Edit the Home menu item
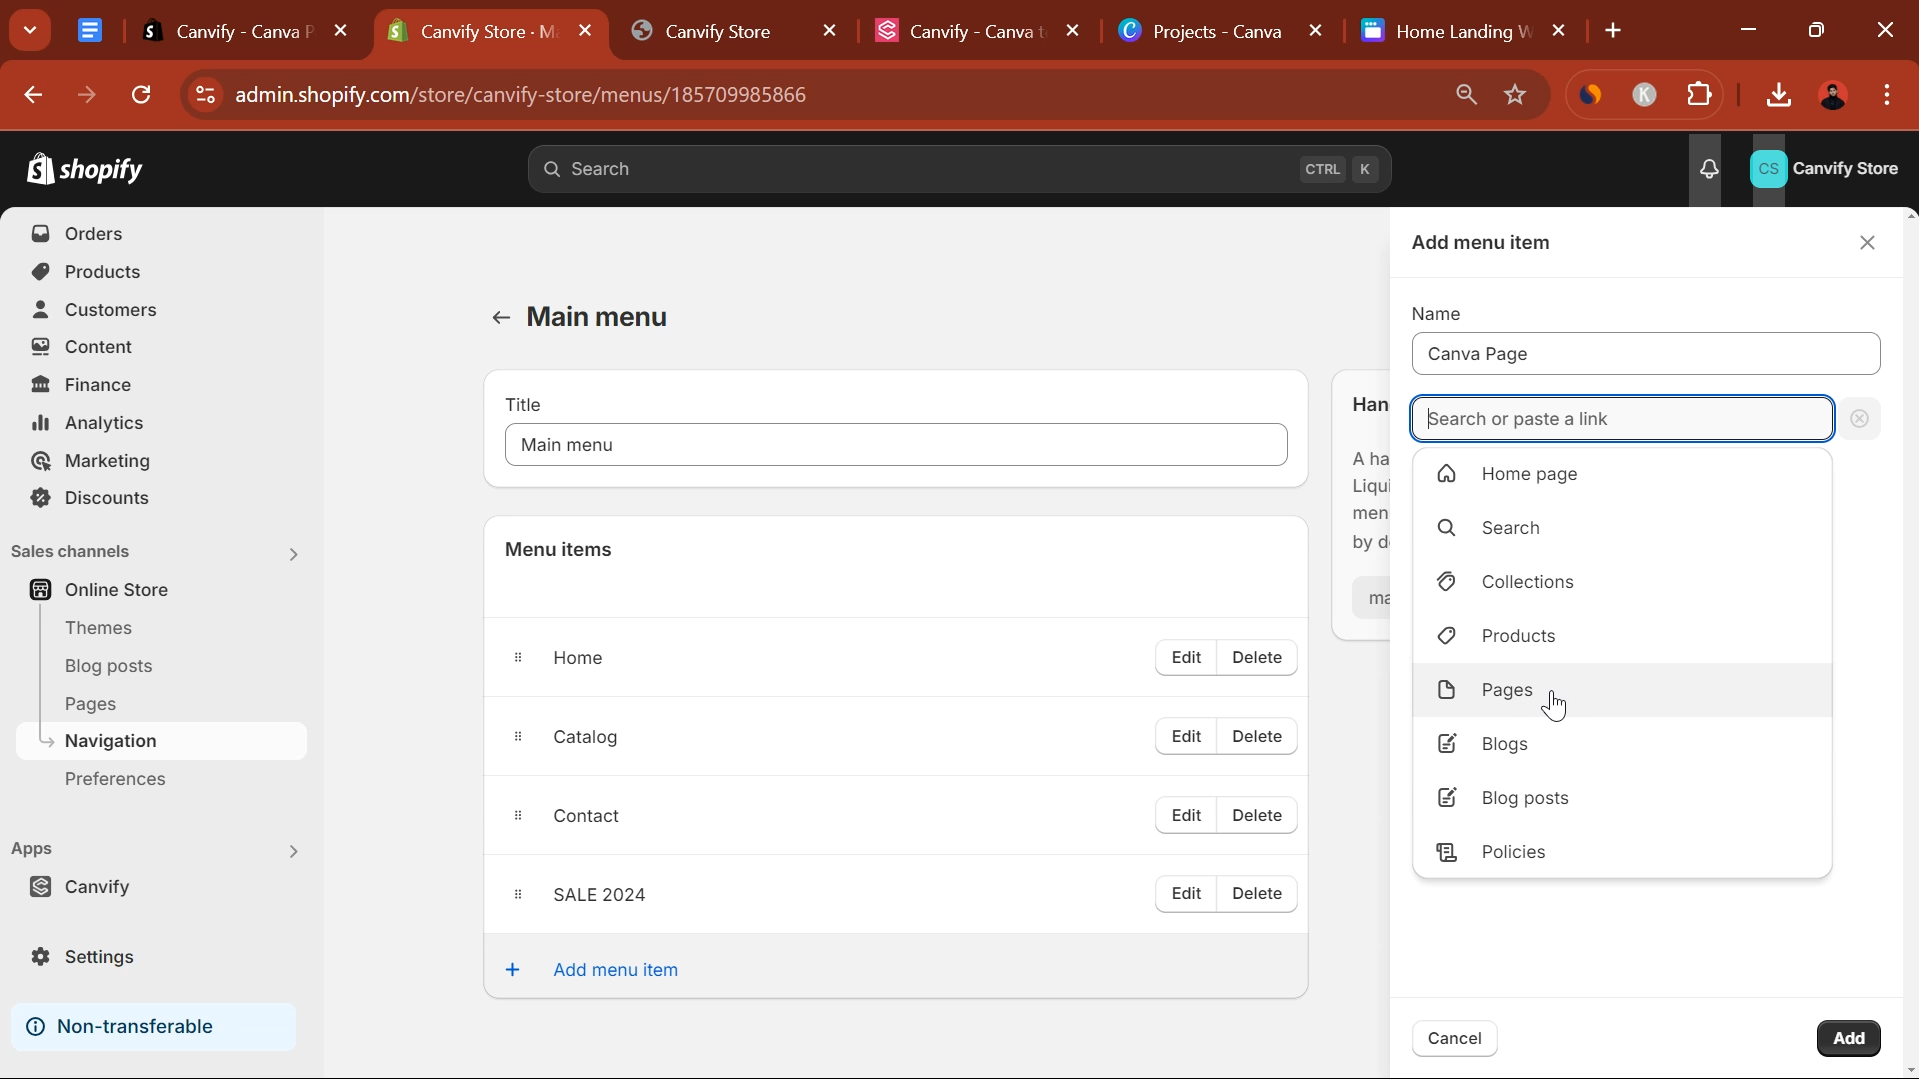The width and height of the screenshot is (1919, 1079). click(1186, 657)
